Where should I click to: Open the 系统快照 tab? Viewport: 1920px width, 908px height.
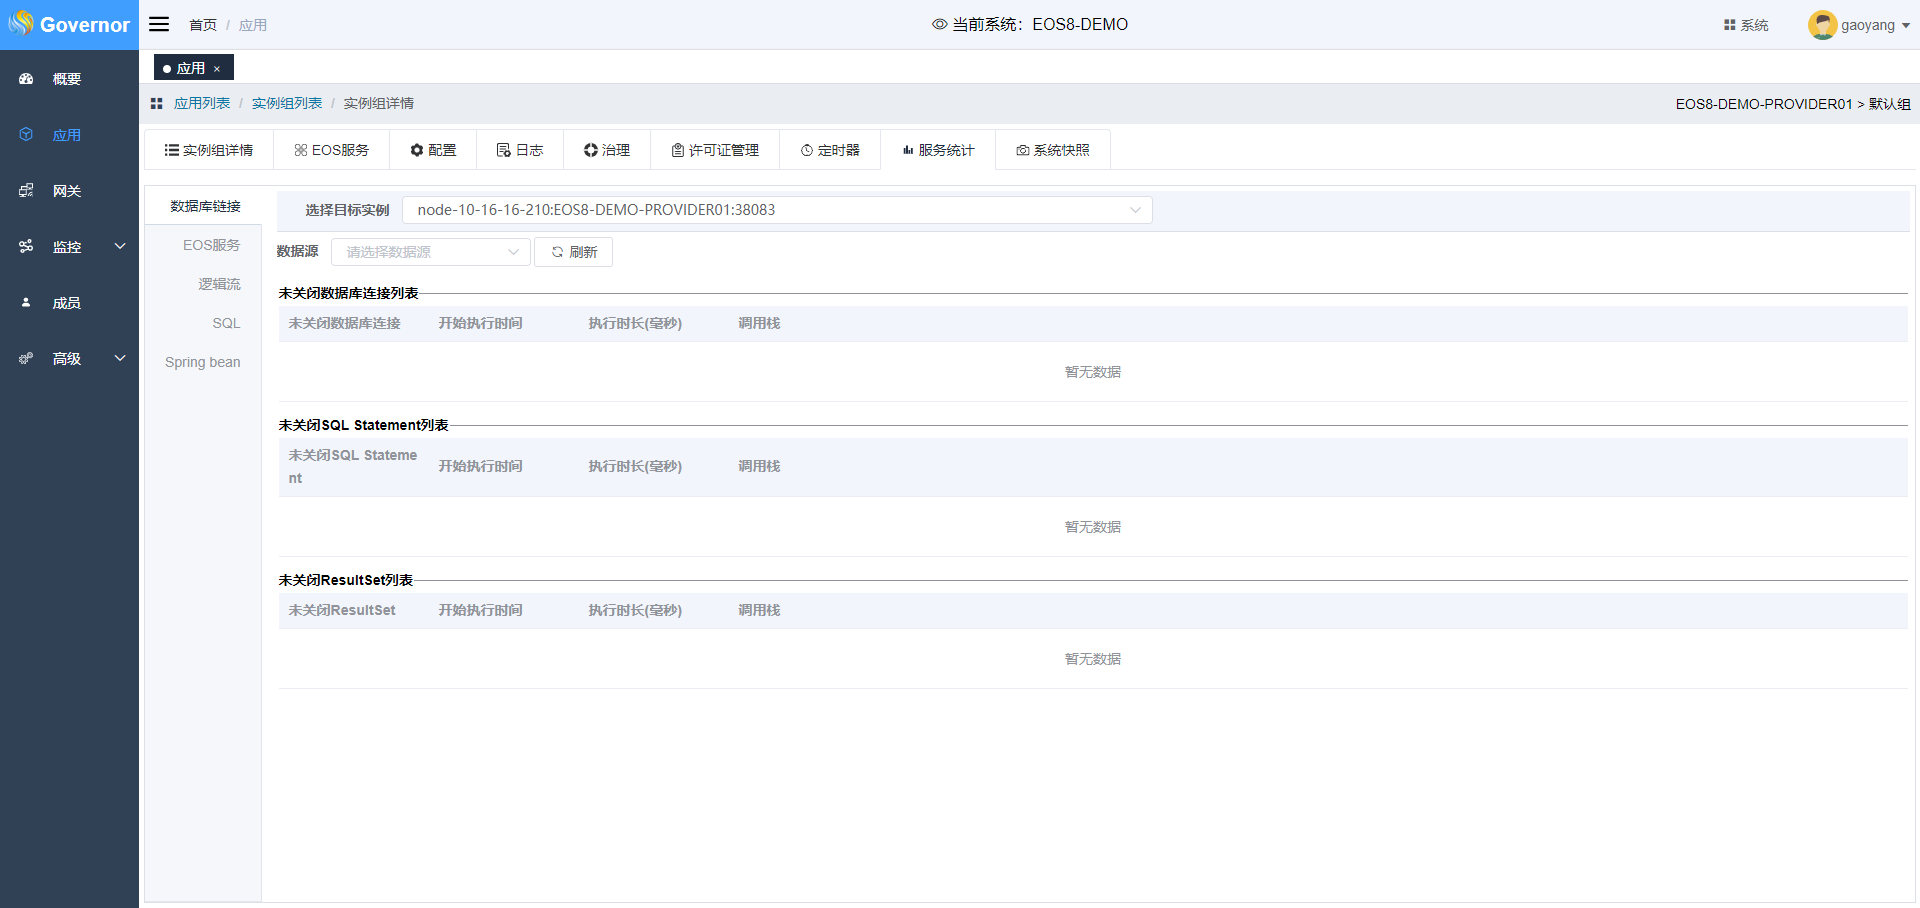click(1053, 150)
